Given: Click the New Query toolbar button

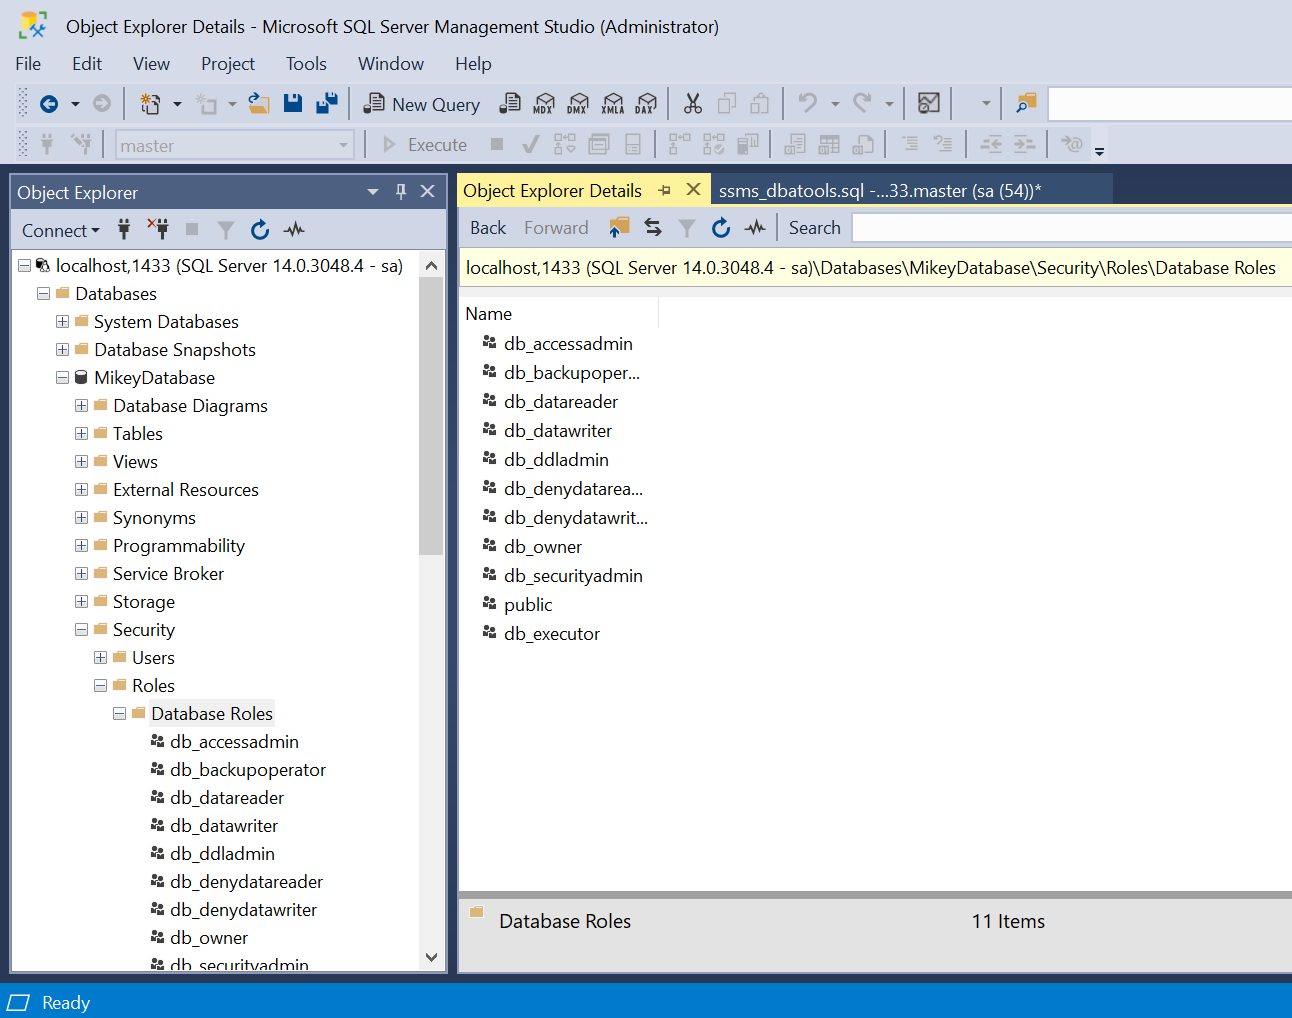Looking at the screenshot, I should click(x=422, y=104).
